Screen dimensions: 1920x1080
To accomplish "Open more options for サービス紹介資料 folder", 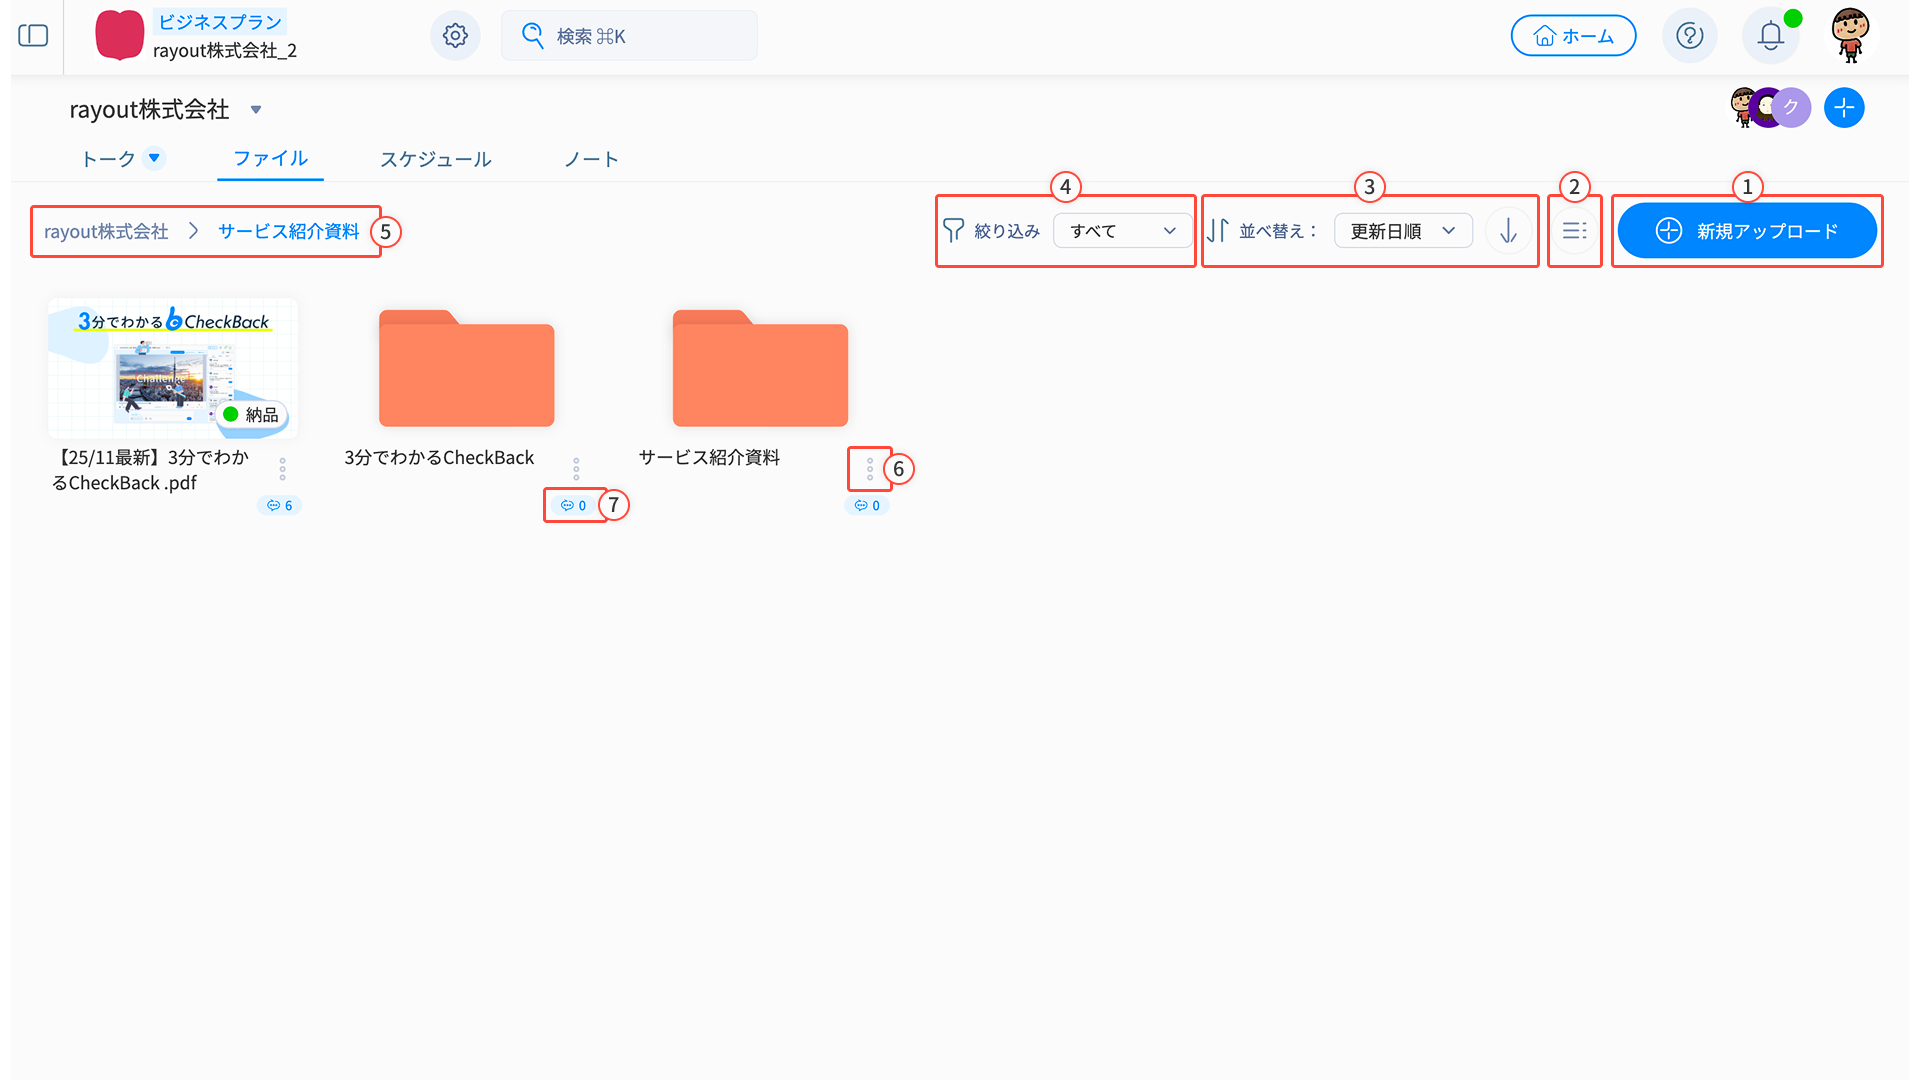I will click(x=870, y=469).
